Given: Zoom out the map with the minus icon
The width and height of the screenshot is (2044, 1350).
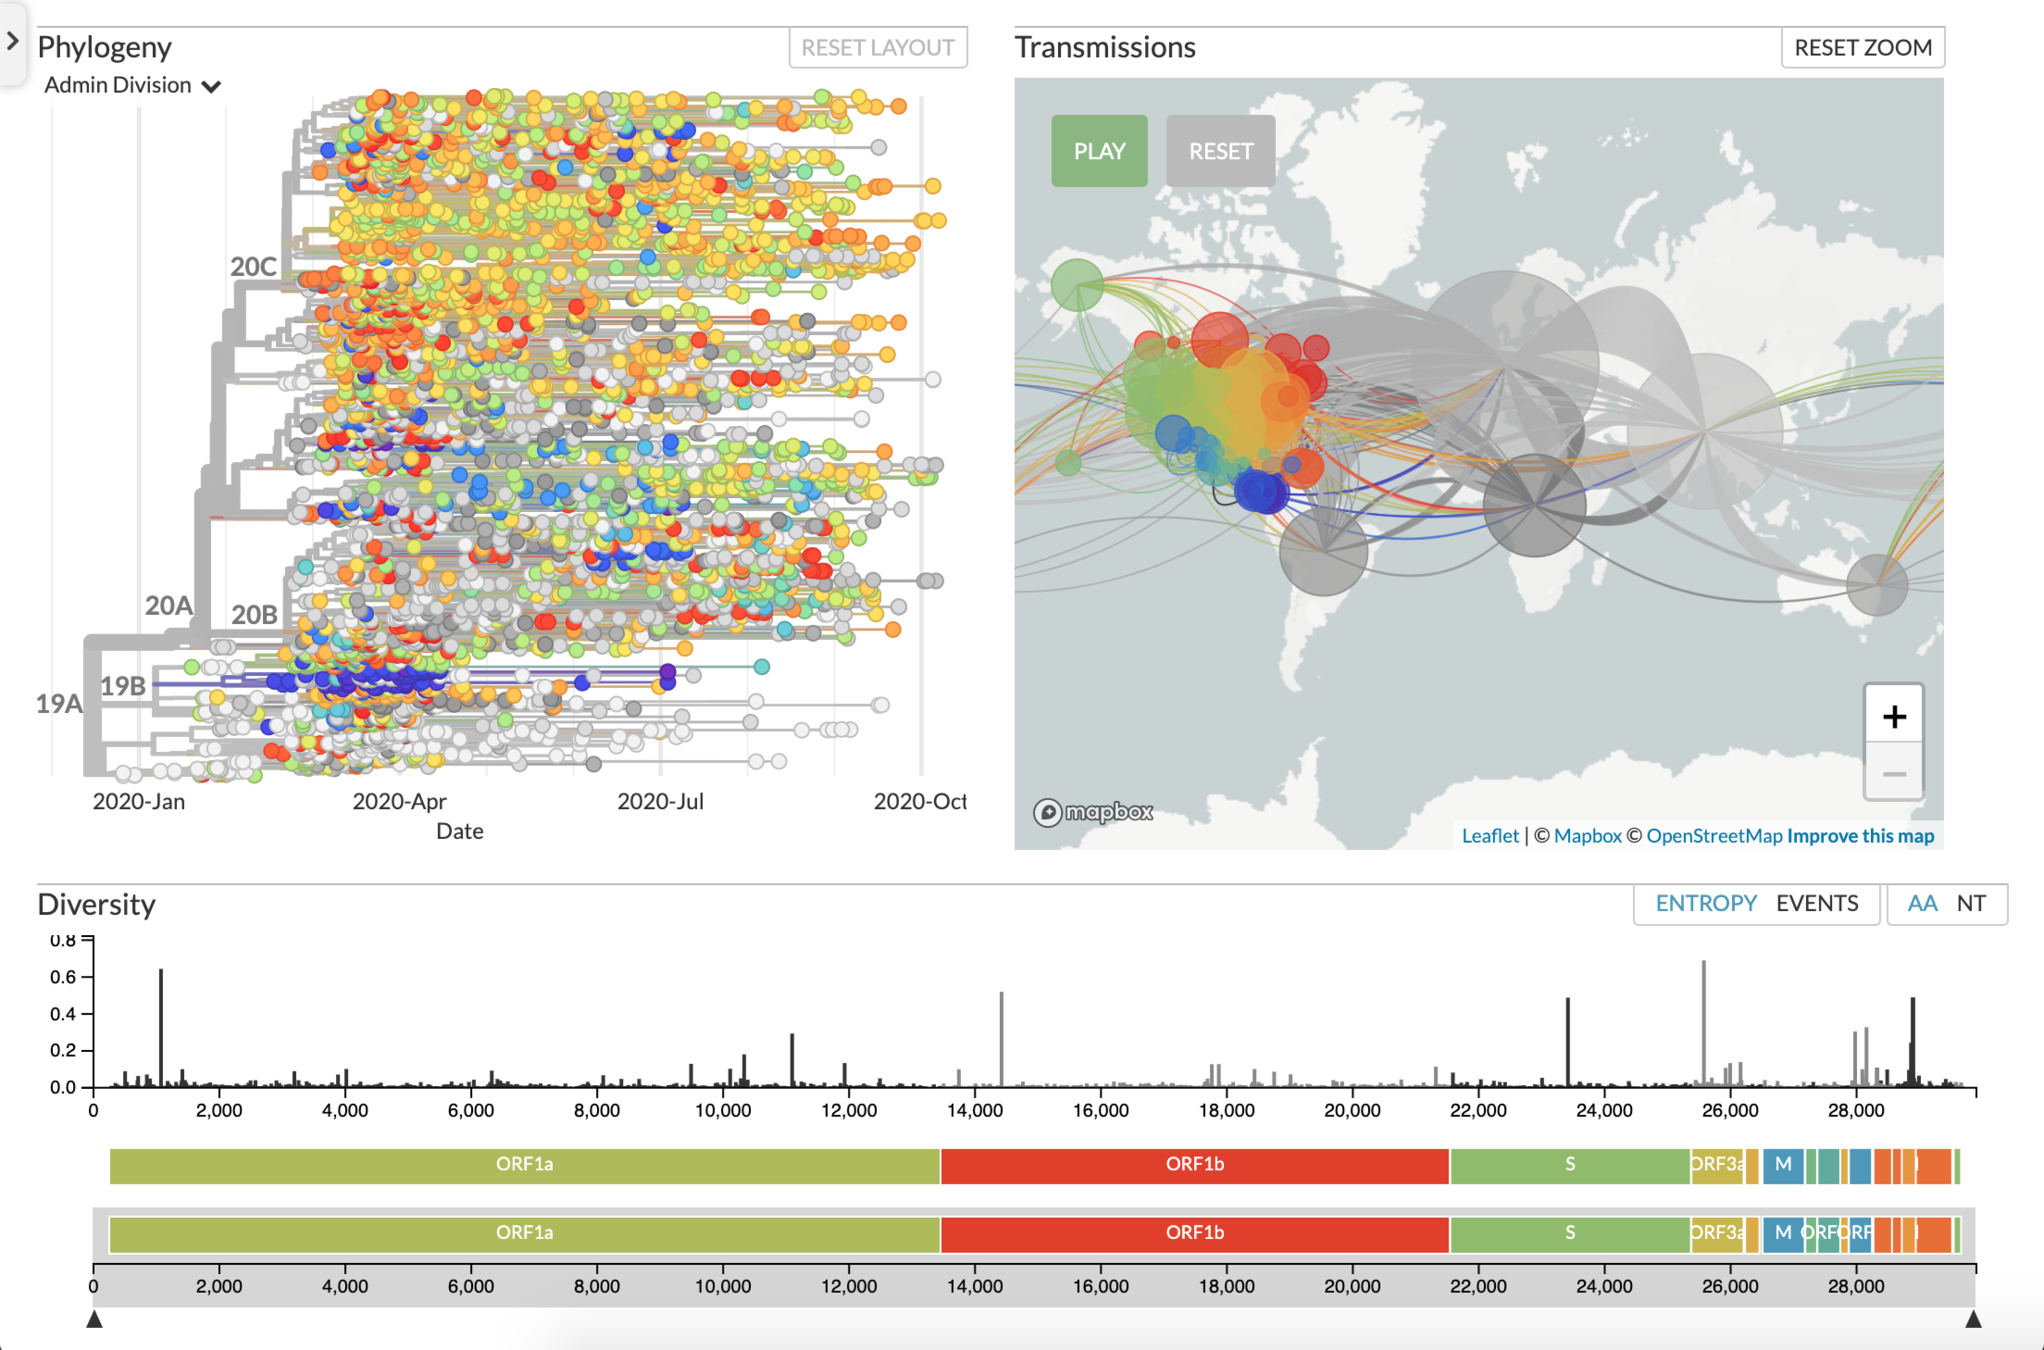Looking at the screenshot, I should pos(1893,773).
